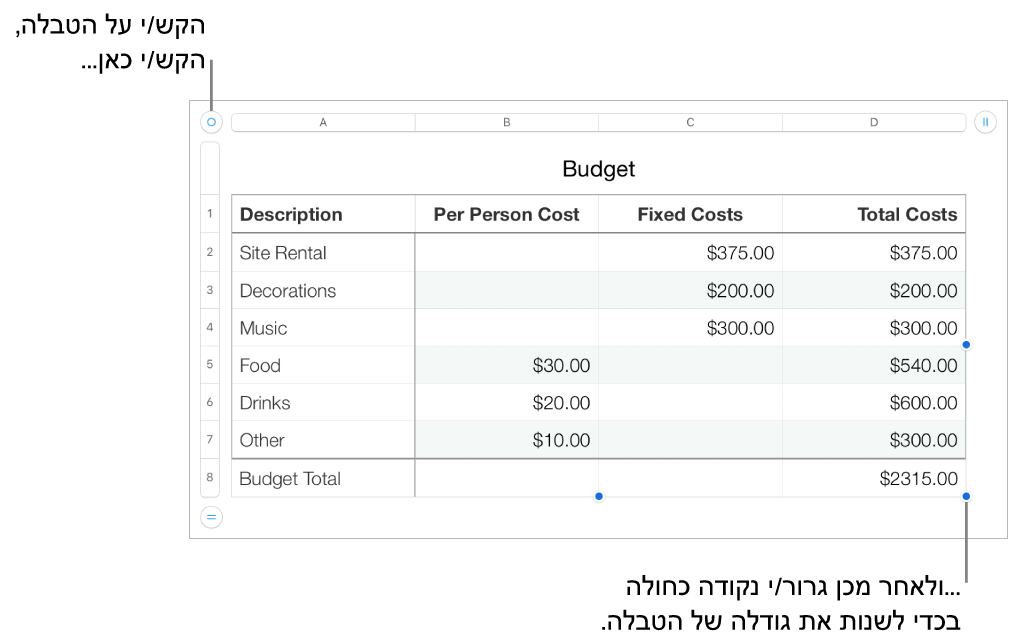
Task: Select the Budget Total cell
Action: tap(323, 478)
